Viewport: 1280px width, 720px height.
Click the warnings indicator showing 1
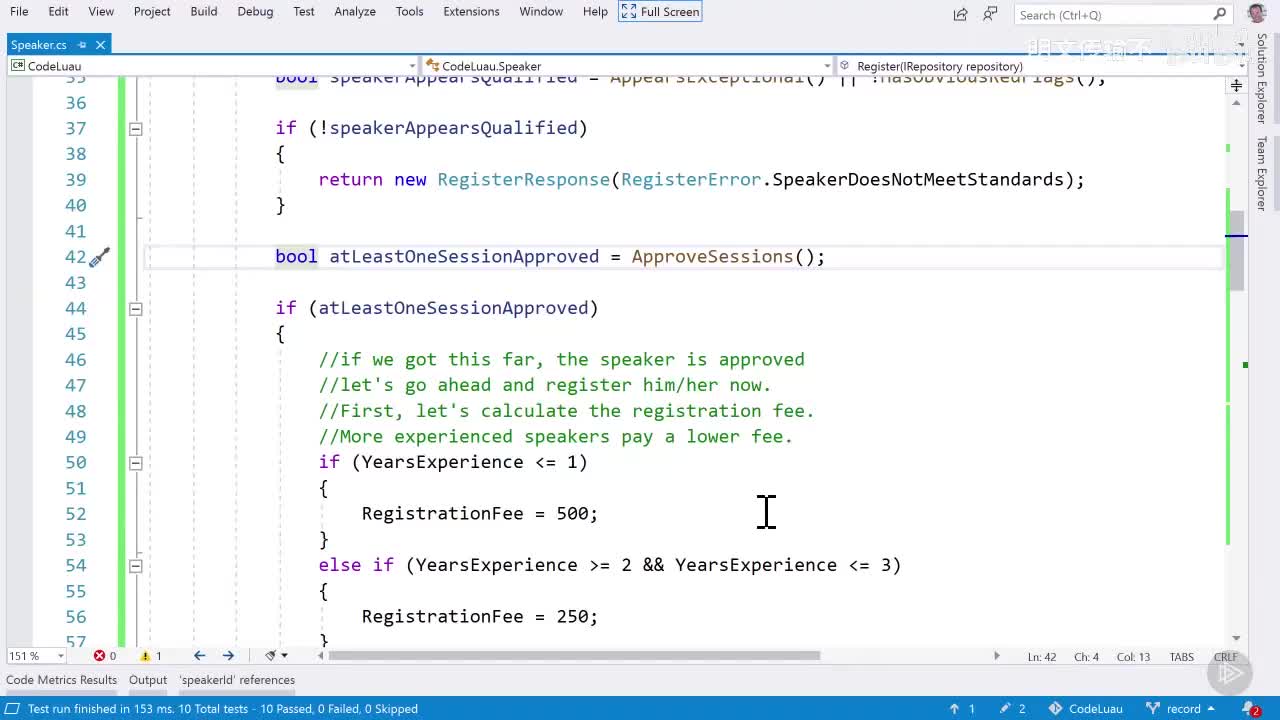coord(151,656)
